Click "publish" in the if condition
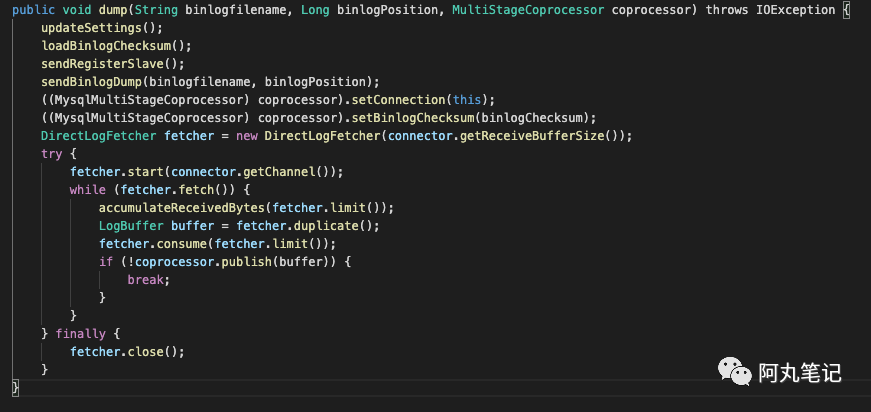 [x=247, y=262]
